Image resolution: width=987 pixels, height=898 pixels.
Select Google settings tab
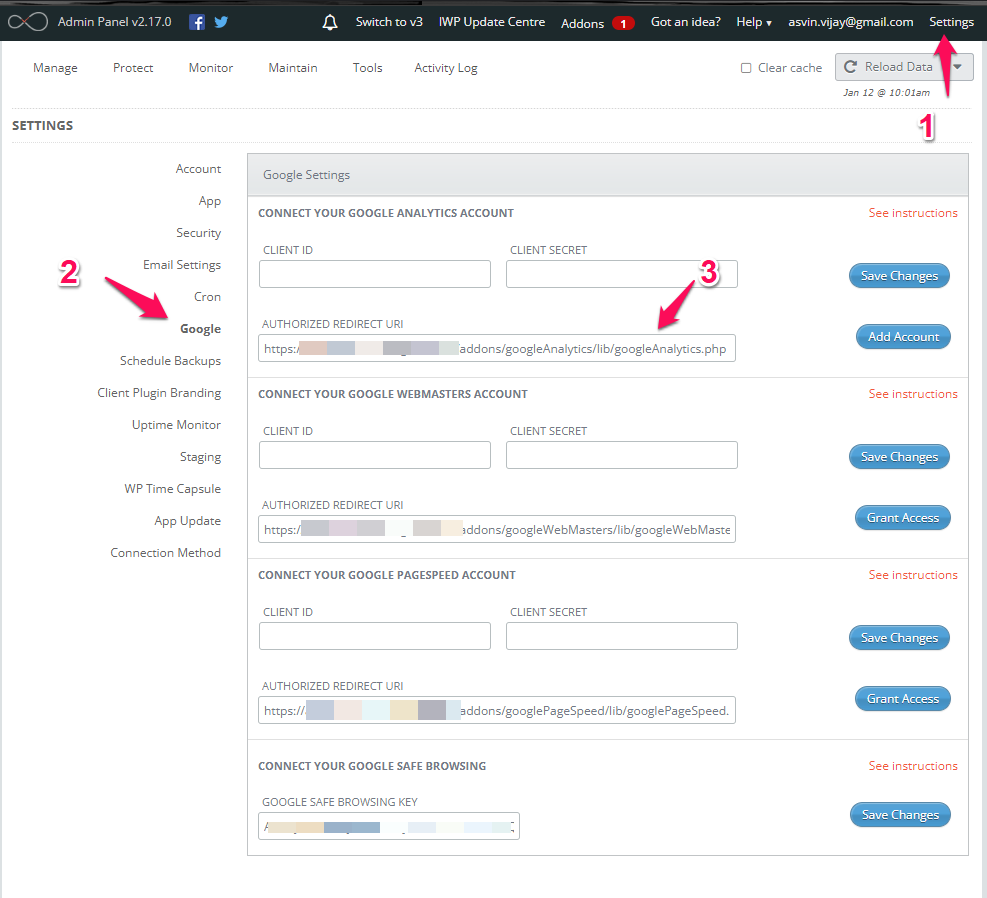[200, 329]
